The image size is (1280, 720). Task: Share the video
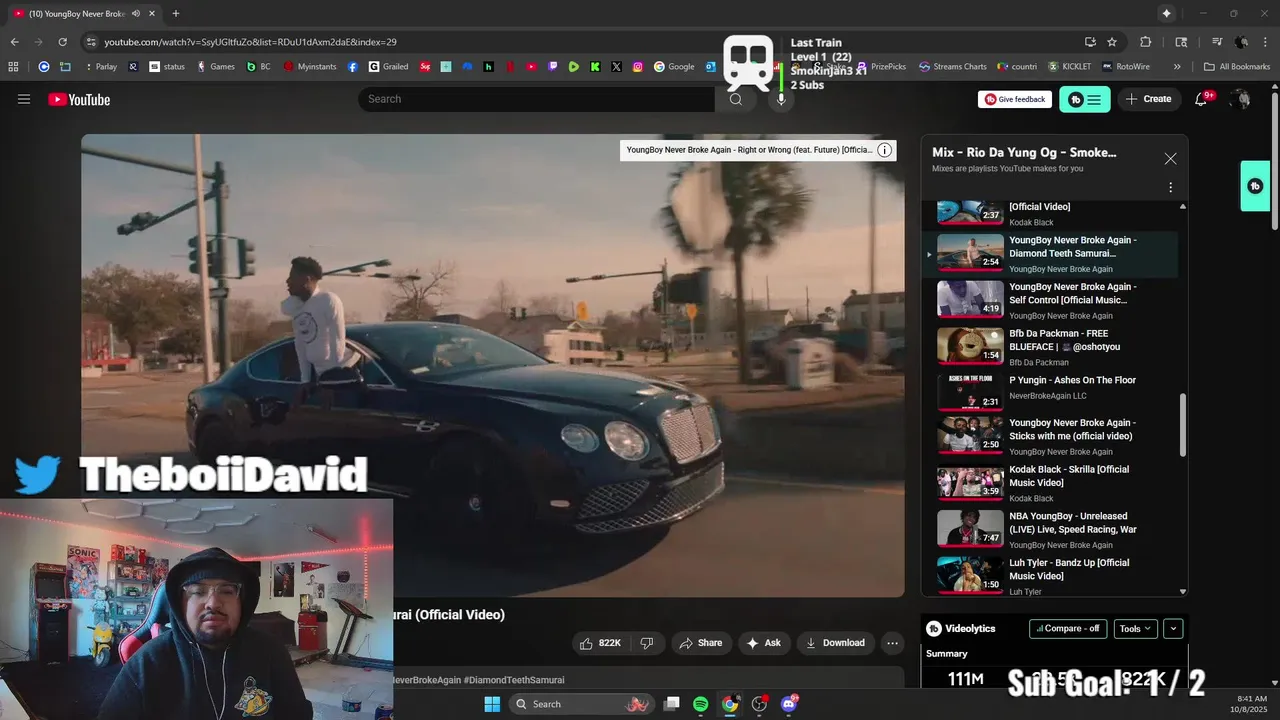[700, 643]
